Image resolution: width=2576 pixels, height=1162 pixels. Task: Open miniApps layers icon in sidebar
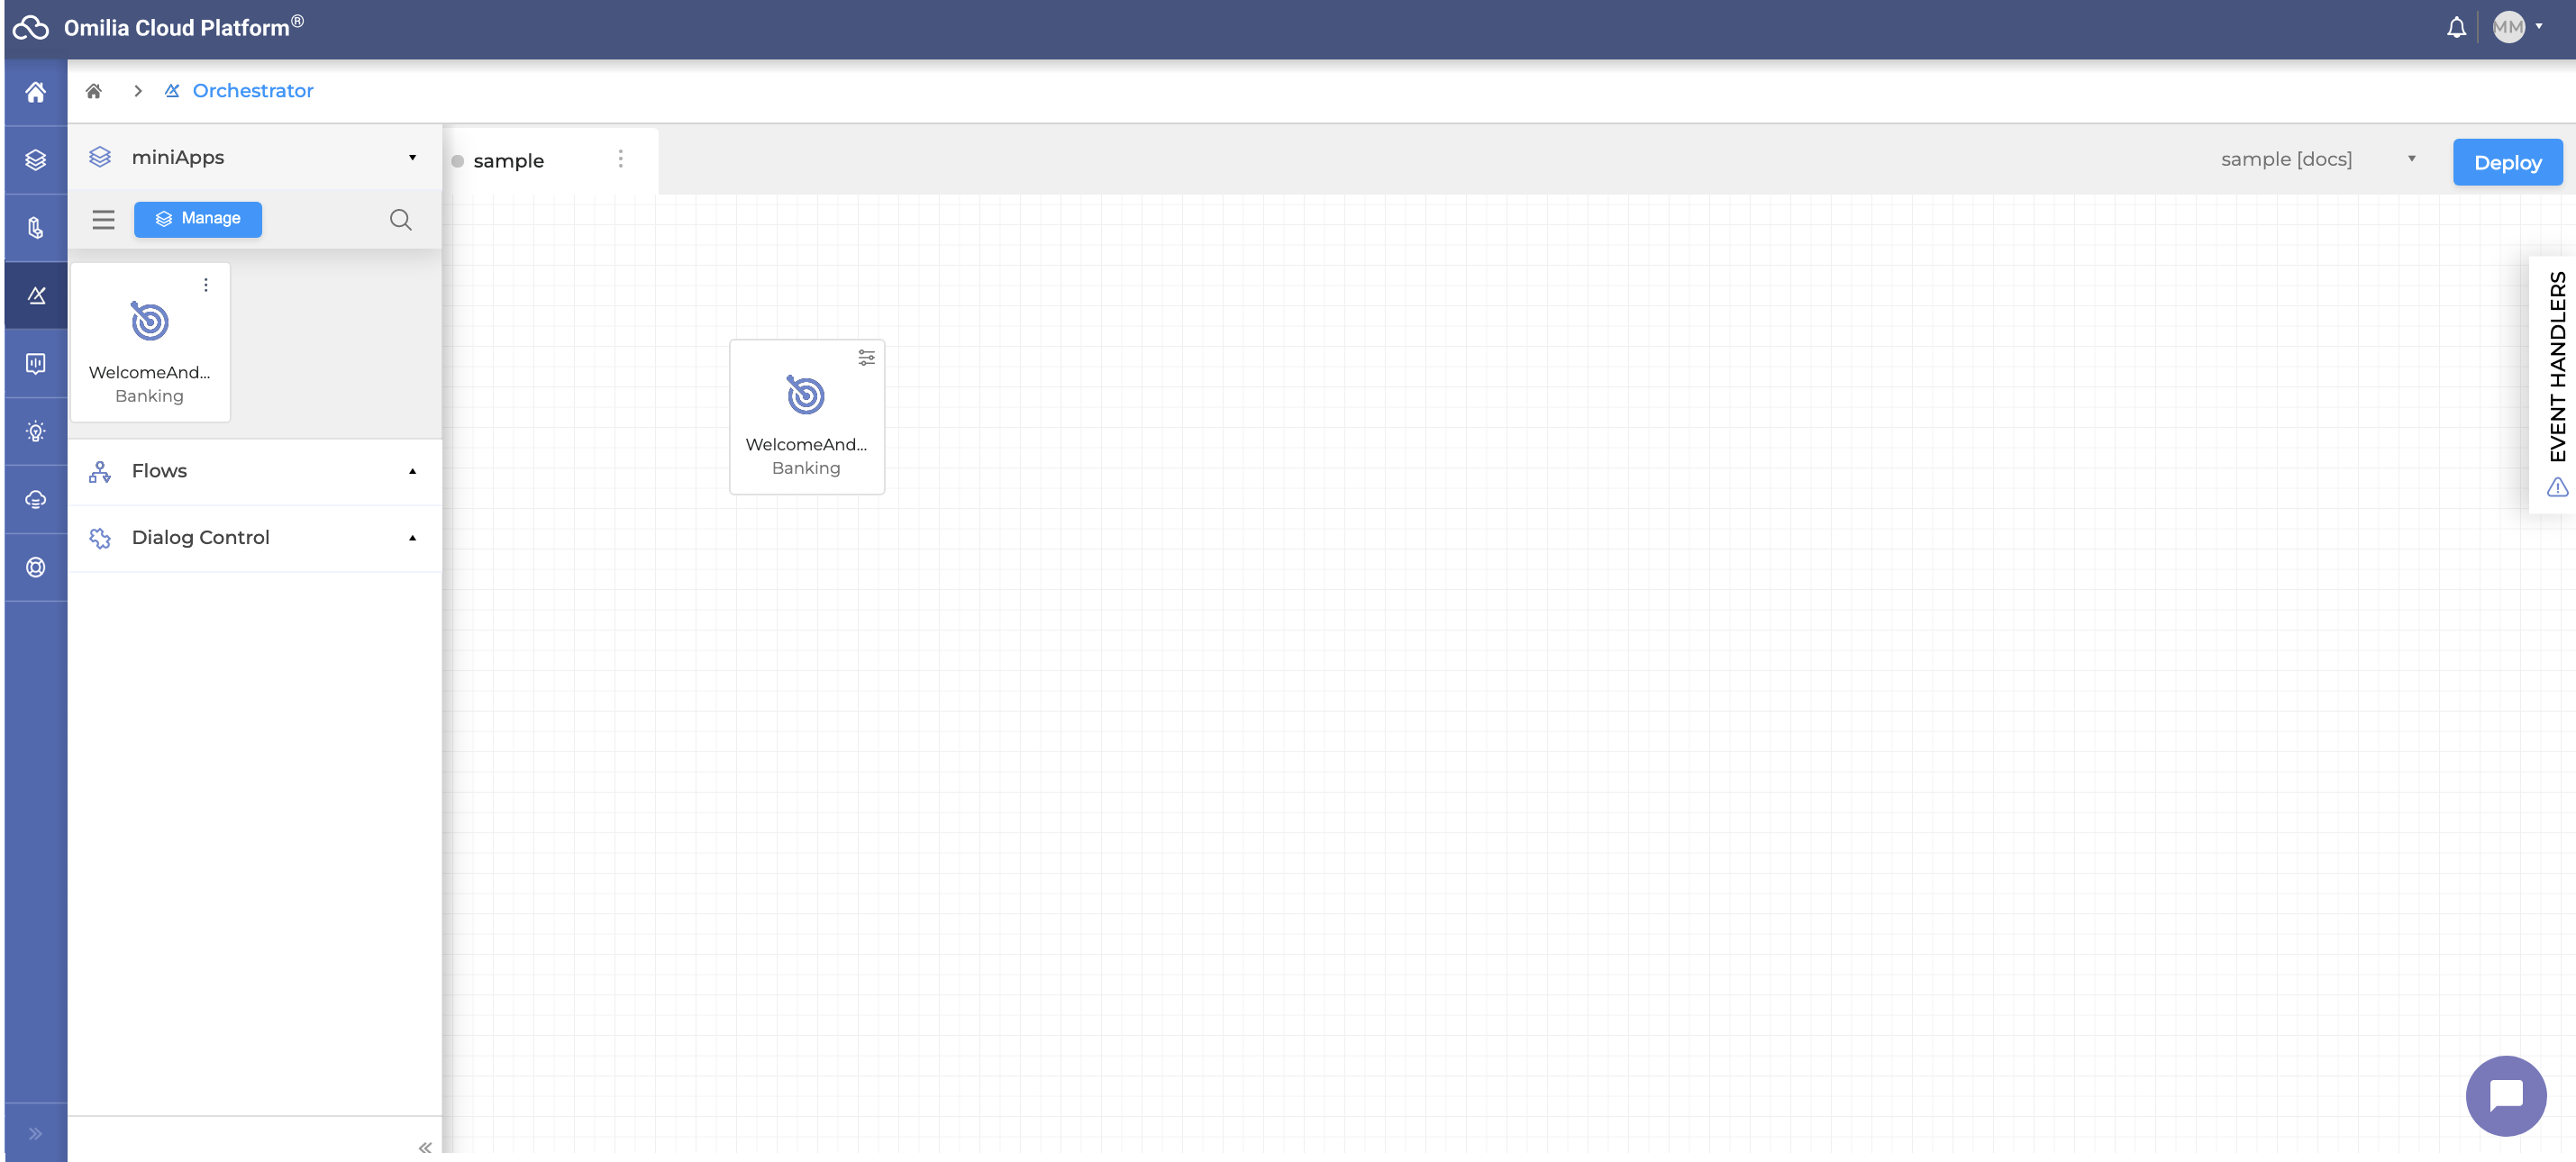(x=36, y=160)
